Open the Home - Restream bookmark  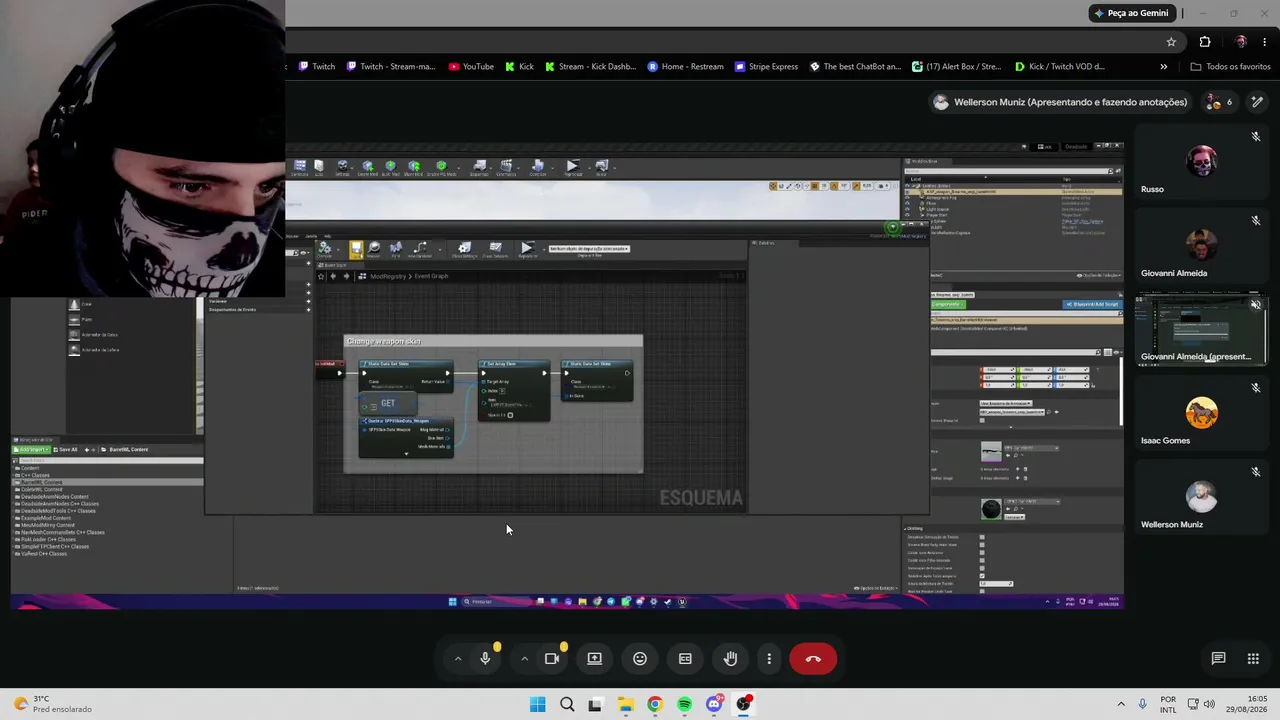686,67
